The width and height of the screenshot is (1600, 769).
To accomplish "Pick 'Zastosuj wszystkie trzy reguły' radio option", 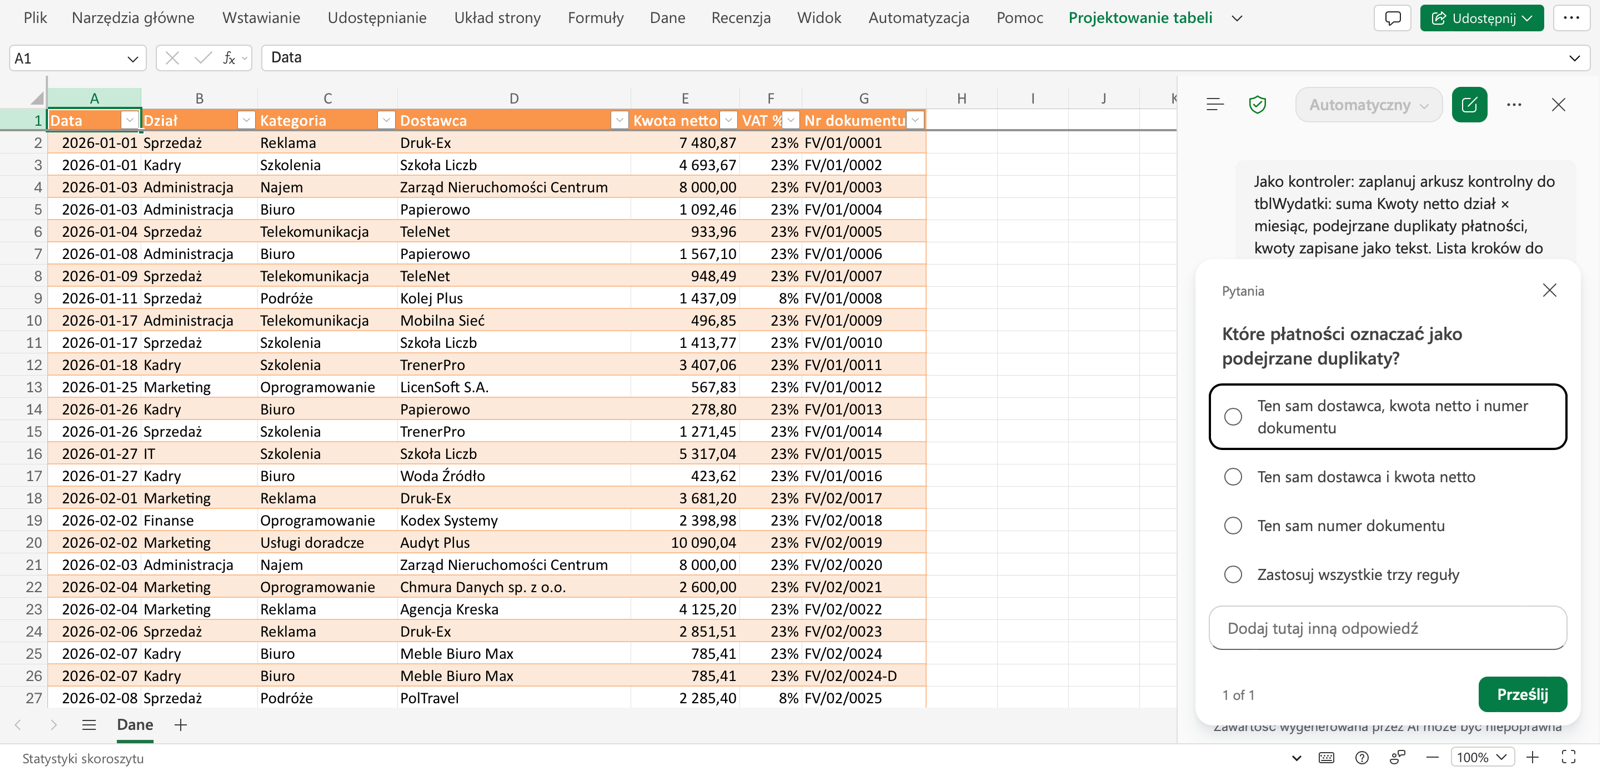I will (1233, 575).
